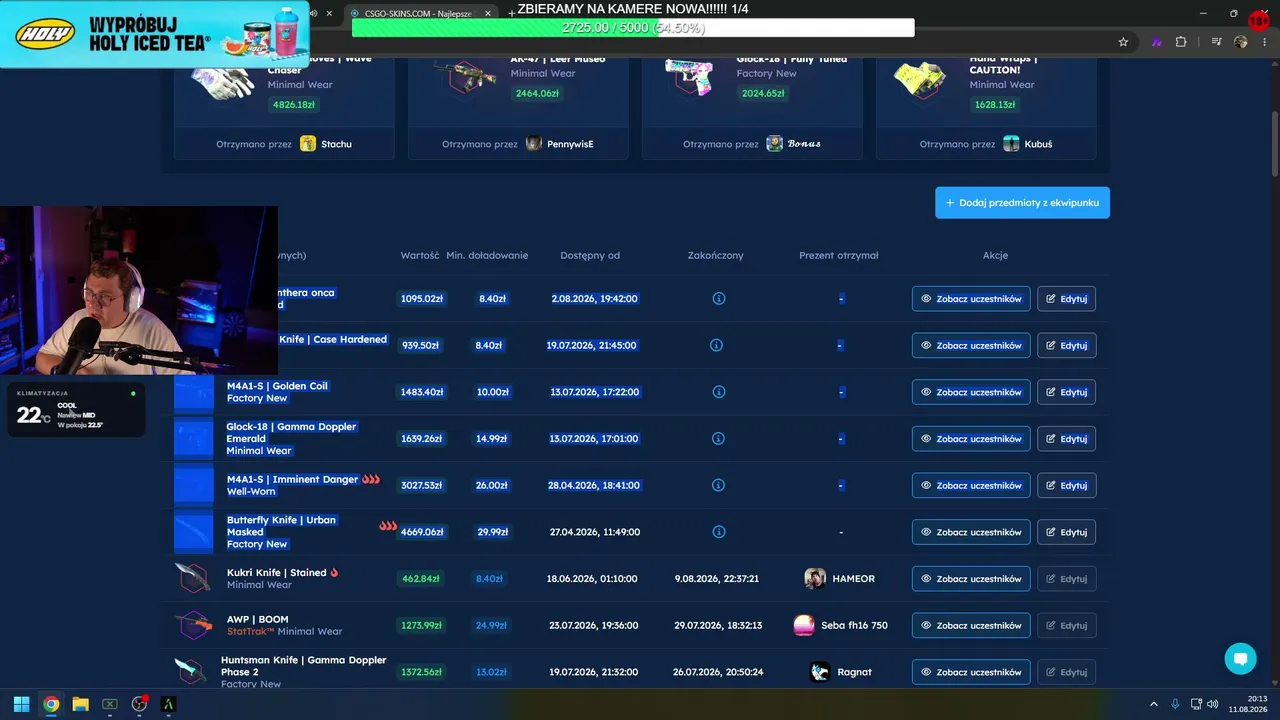Image resolution: width=1280 pixels, height=720 pixels.
Task: Click Dodaj przedmioty z ekwipunku button
Action: coord(1022,202)
